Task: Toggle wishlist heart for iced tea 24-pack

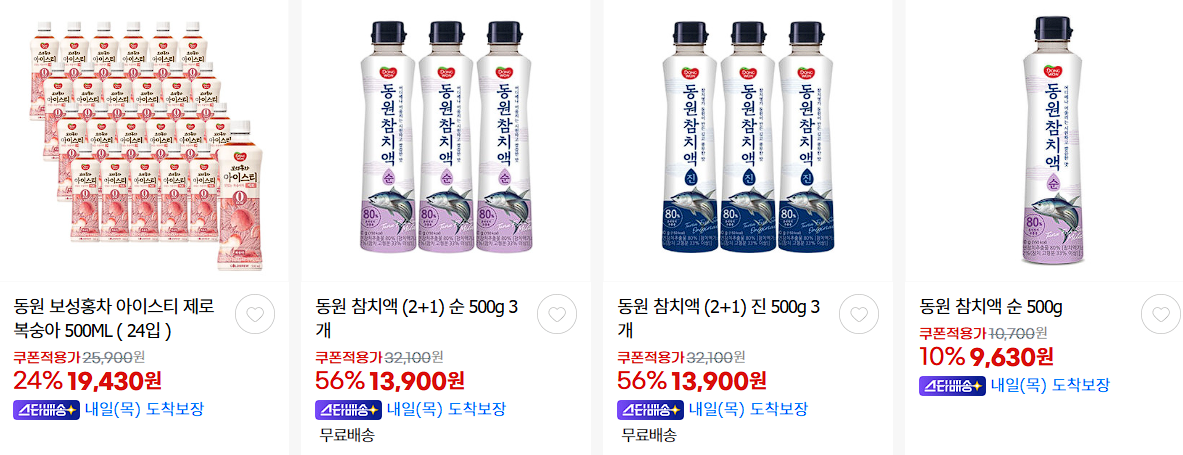Action: [x=255, y=315]
